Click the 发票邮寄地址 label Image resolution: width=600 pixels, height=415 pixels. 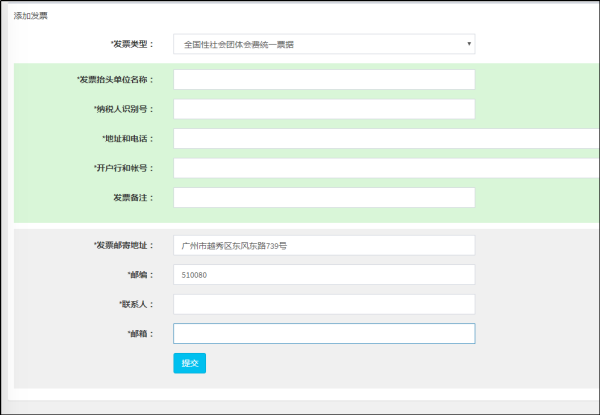[x=123, y=245]
